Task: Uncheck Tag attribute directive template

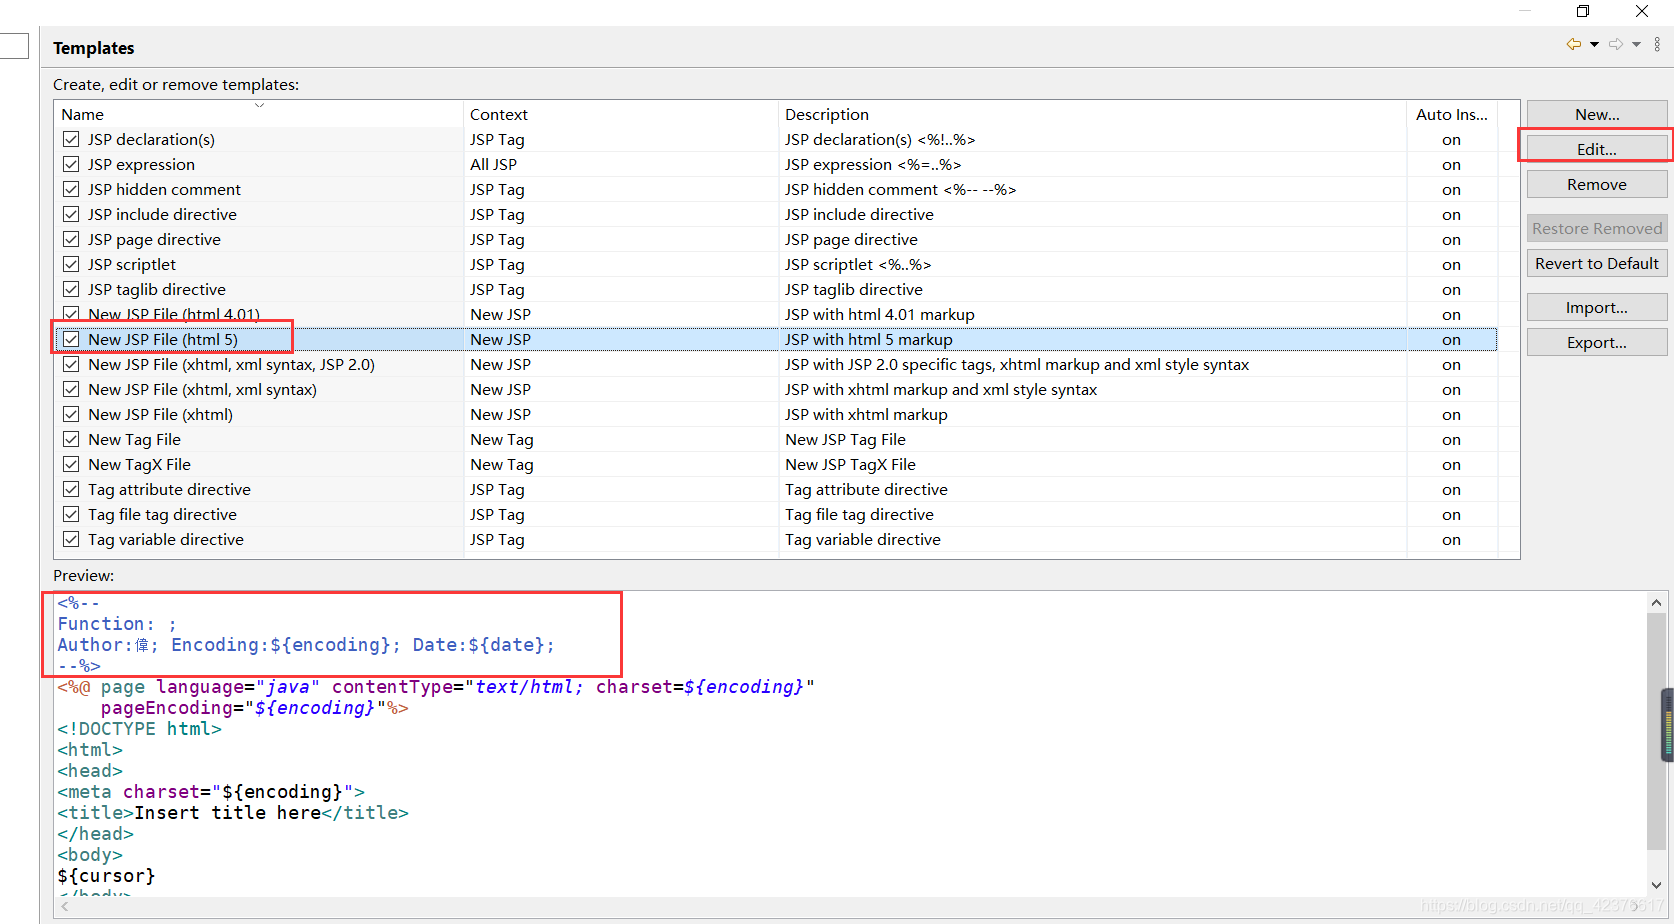Action: (x=71, y=489)
